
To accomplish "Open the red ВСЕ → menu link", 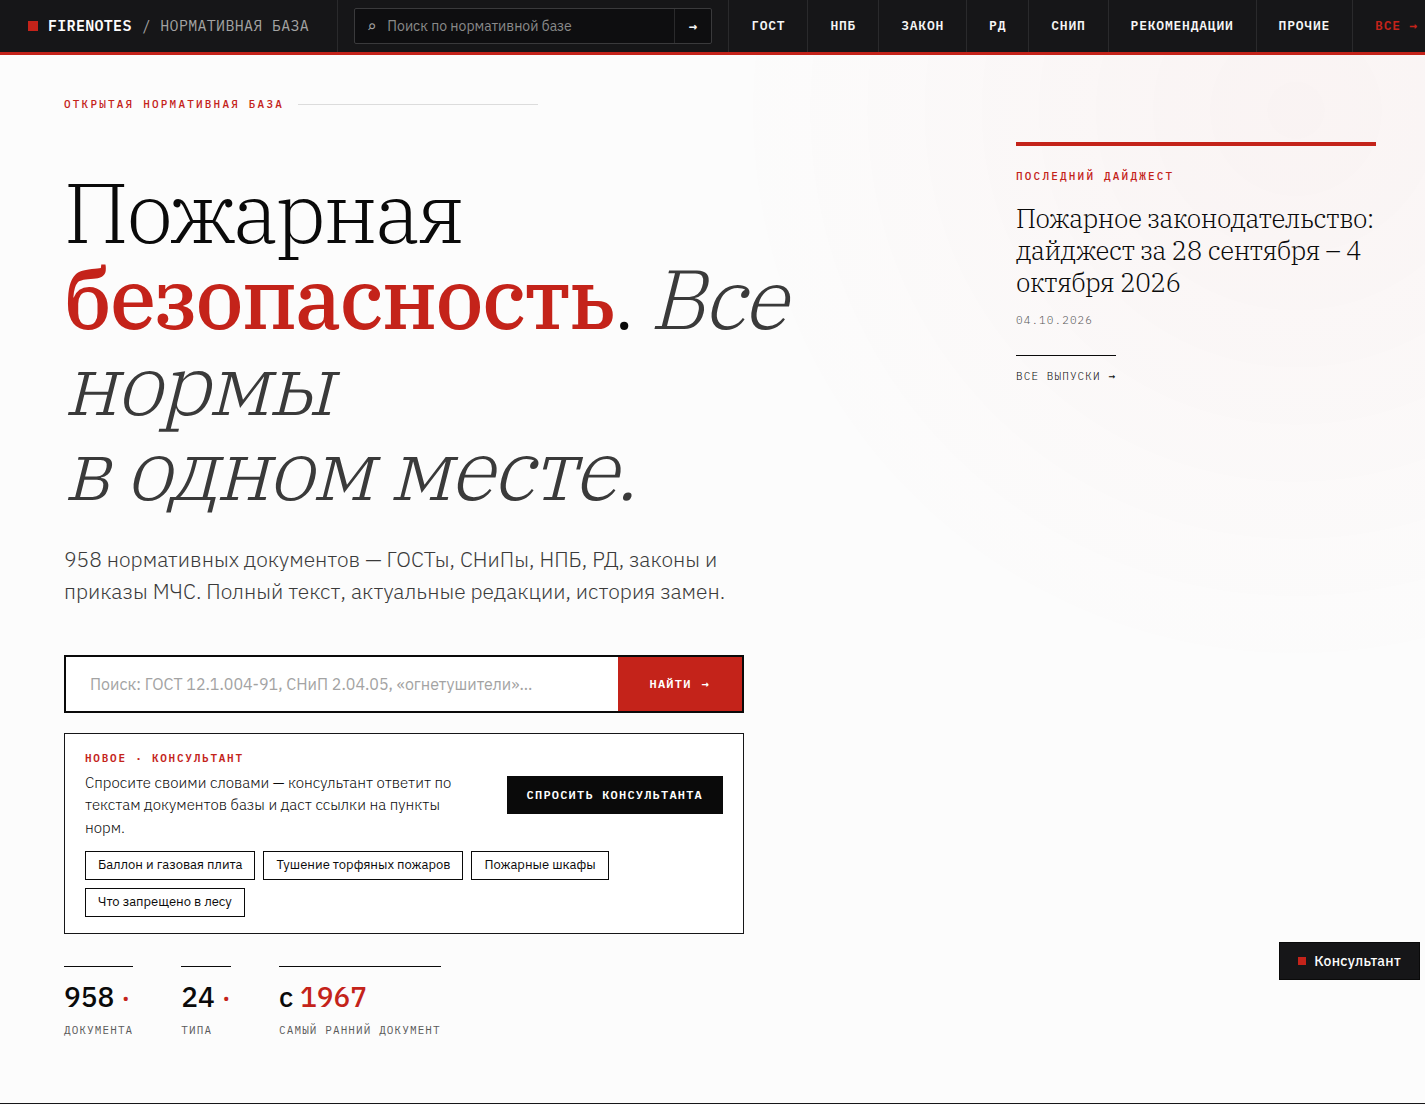I will tap(1396, 26).
